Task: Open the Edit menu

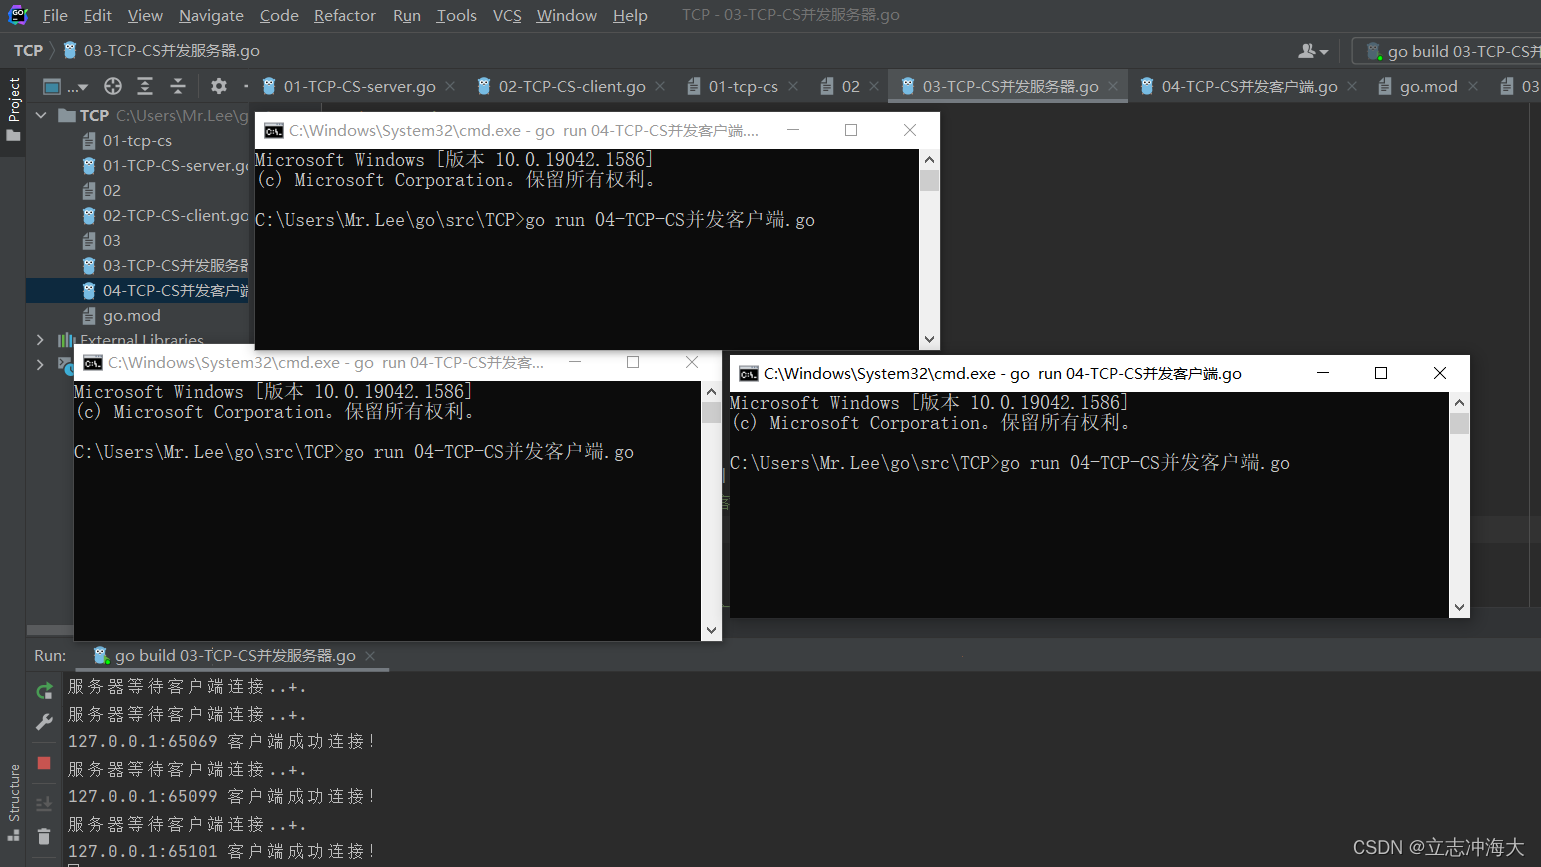Action: (98, 15)
